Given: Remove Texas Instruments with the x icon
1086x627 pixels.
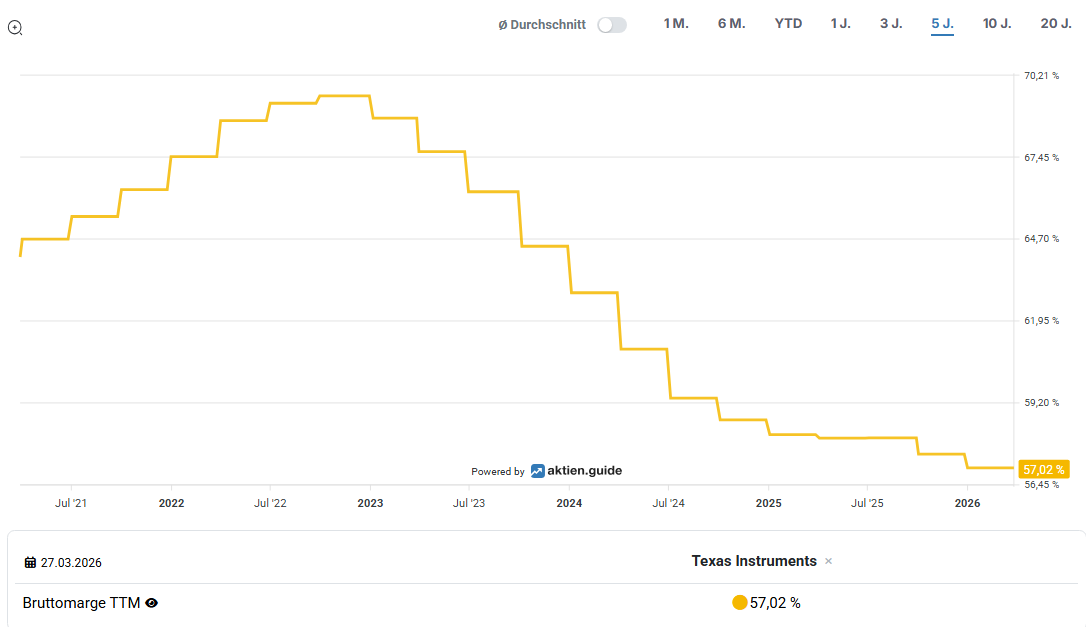Looking at the screenshot, I should tap(828, 562).
